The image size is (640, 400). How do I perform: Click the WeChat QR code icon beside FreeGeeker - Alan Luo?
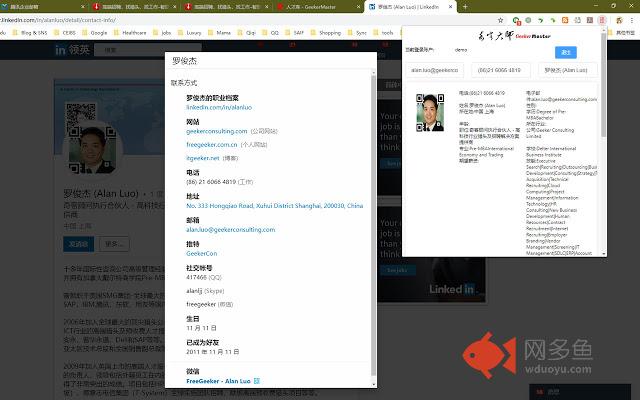(256, 381)
